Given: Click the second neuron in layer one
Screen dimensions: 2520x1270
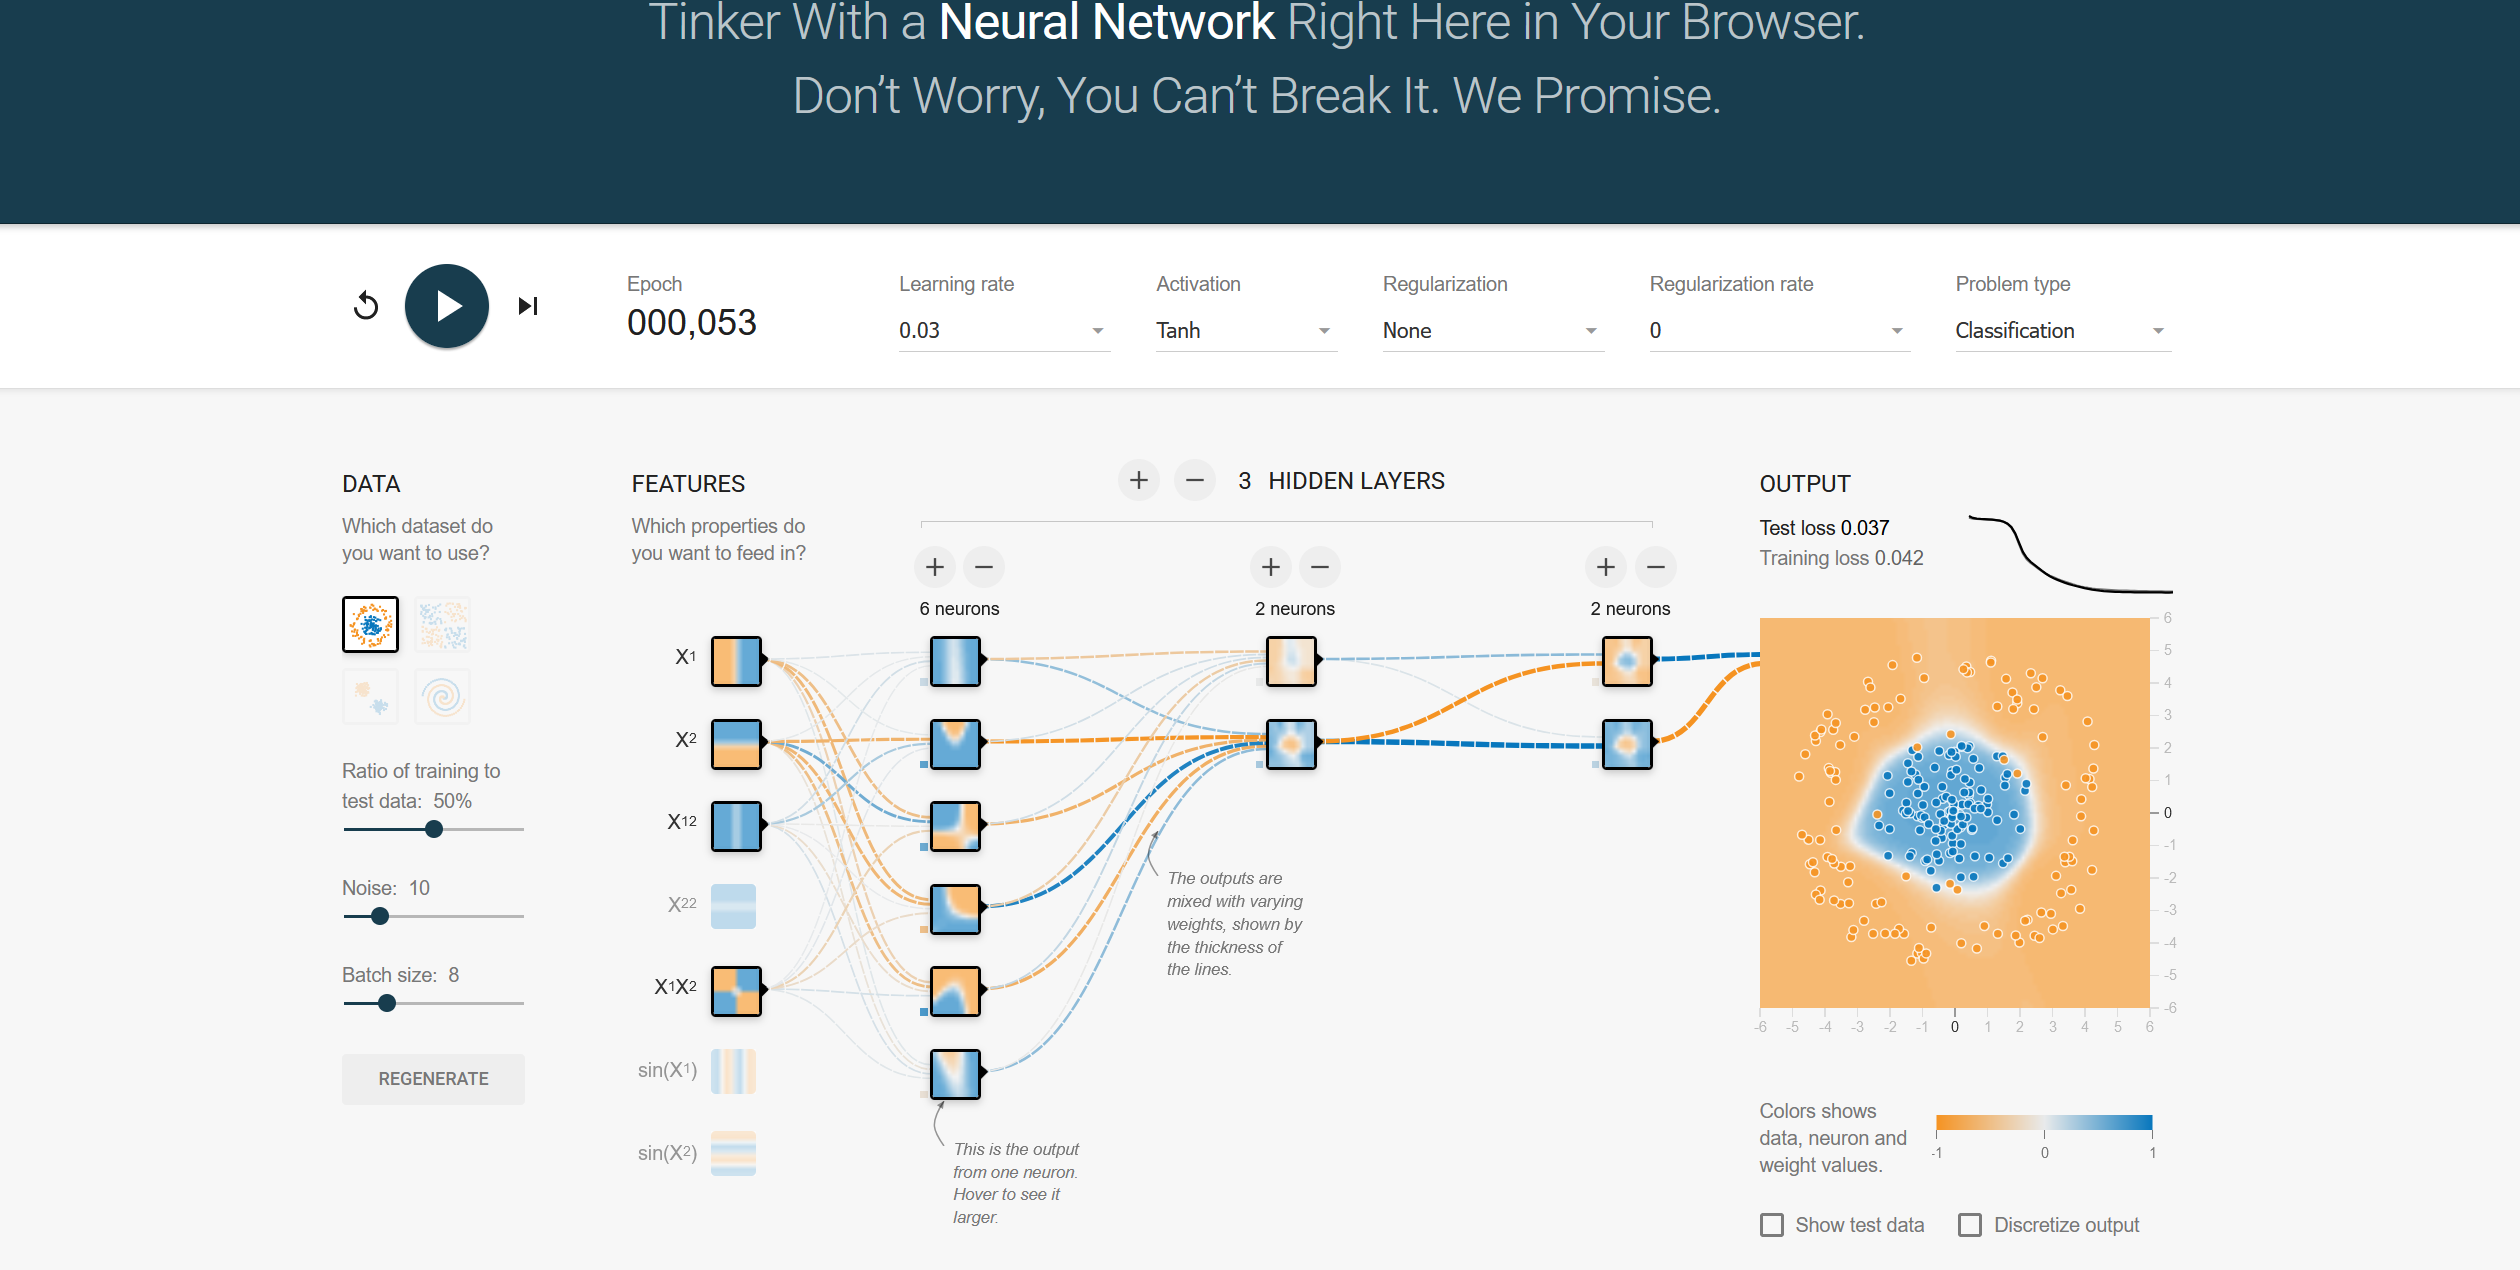Looking at the screenshot, I should pos(955,744).
